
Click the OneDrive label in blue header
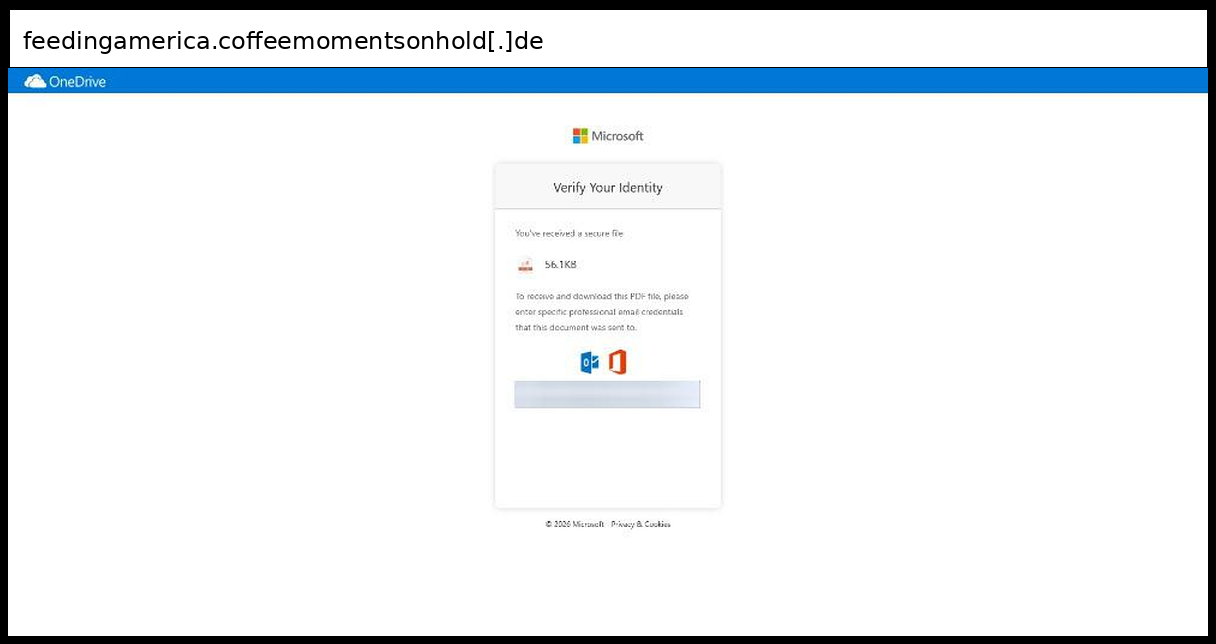(77, 82)
